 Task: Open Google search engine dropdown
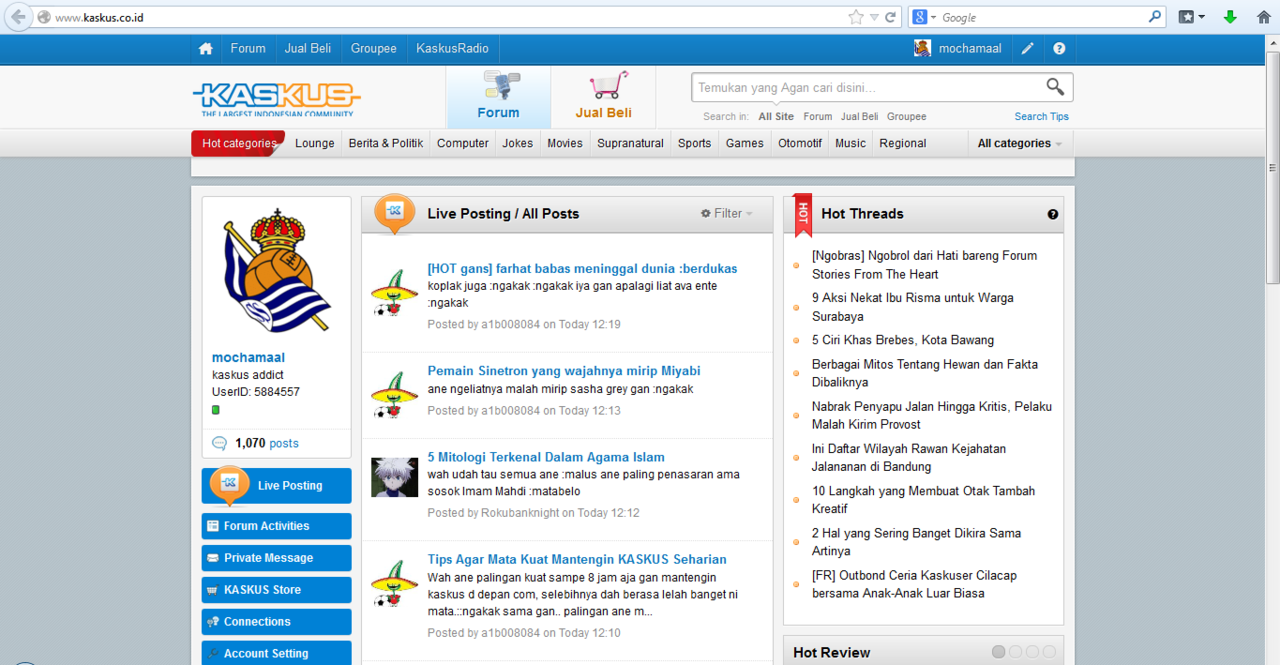923,17
